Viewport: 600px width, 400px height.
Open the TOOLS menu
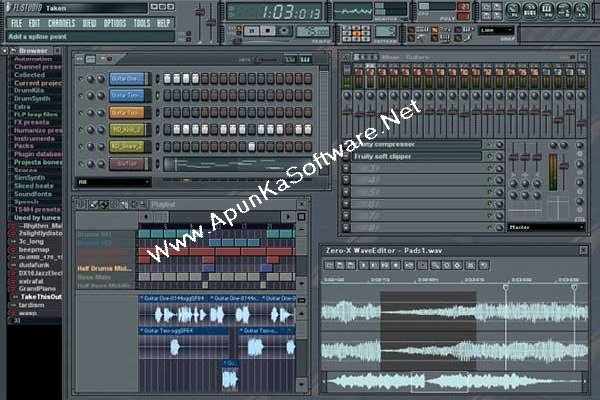142,23
